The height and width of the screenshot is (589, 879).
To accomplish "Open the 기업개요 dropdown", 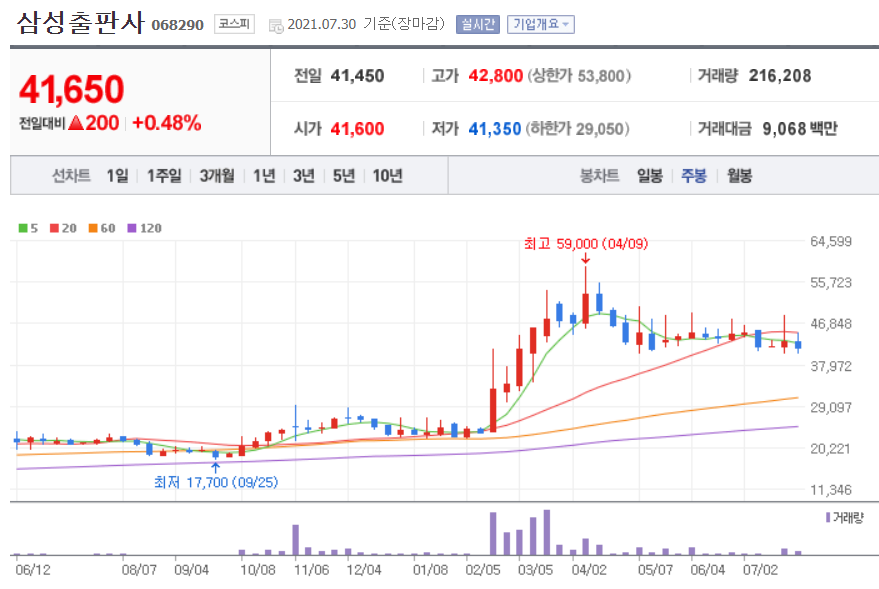I will point(541,24).
